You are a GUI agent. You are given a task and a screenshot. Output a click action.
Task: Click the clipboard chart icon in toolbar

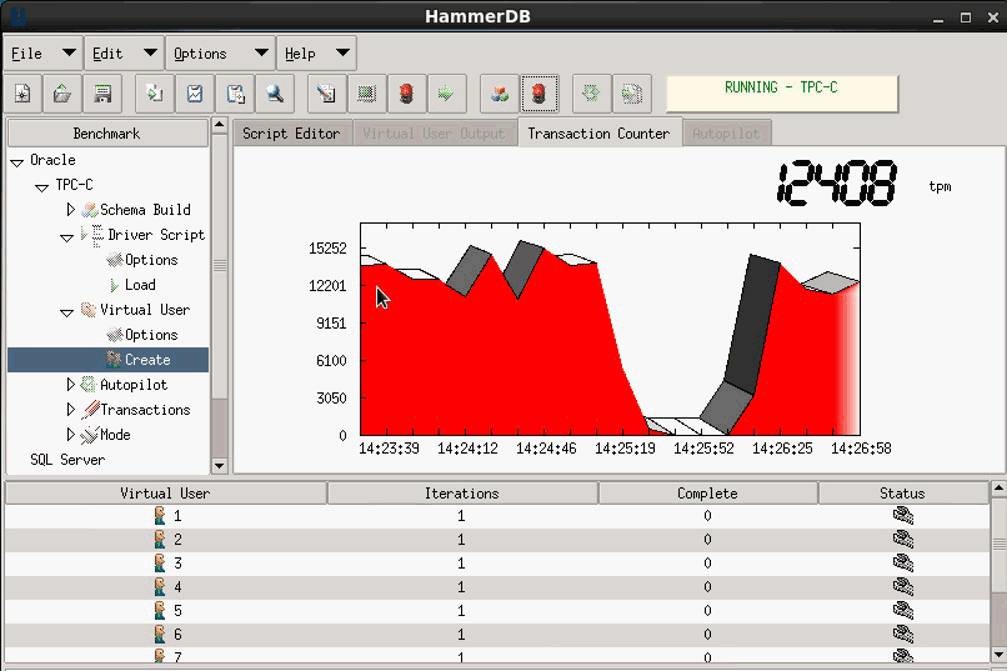pyautogui.click(x=195, y=94)
